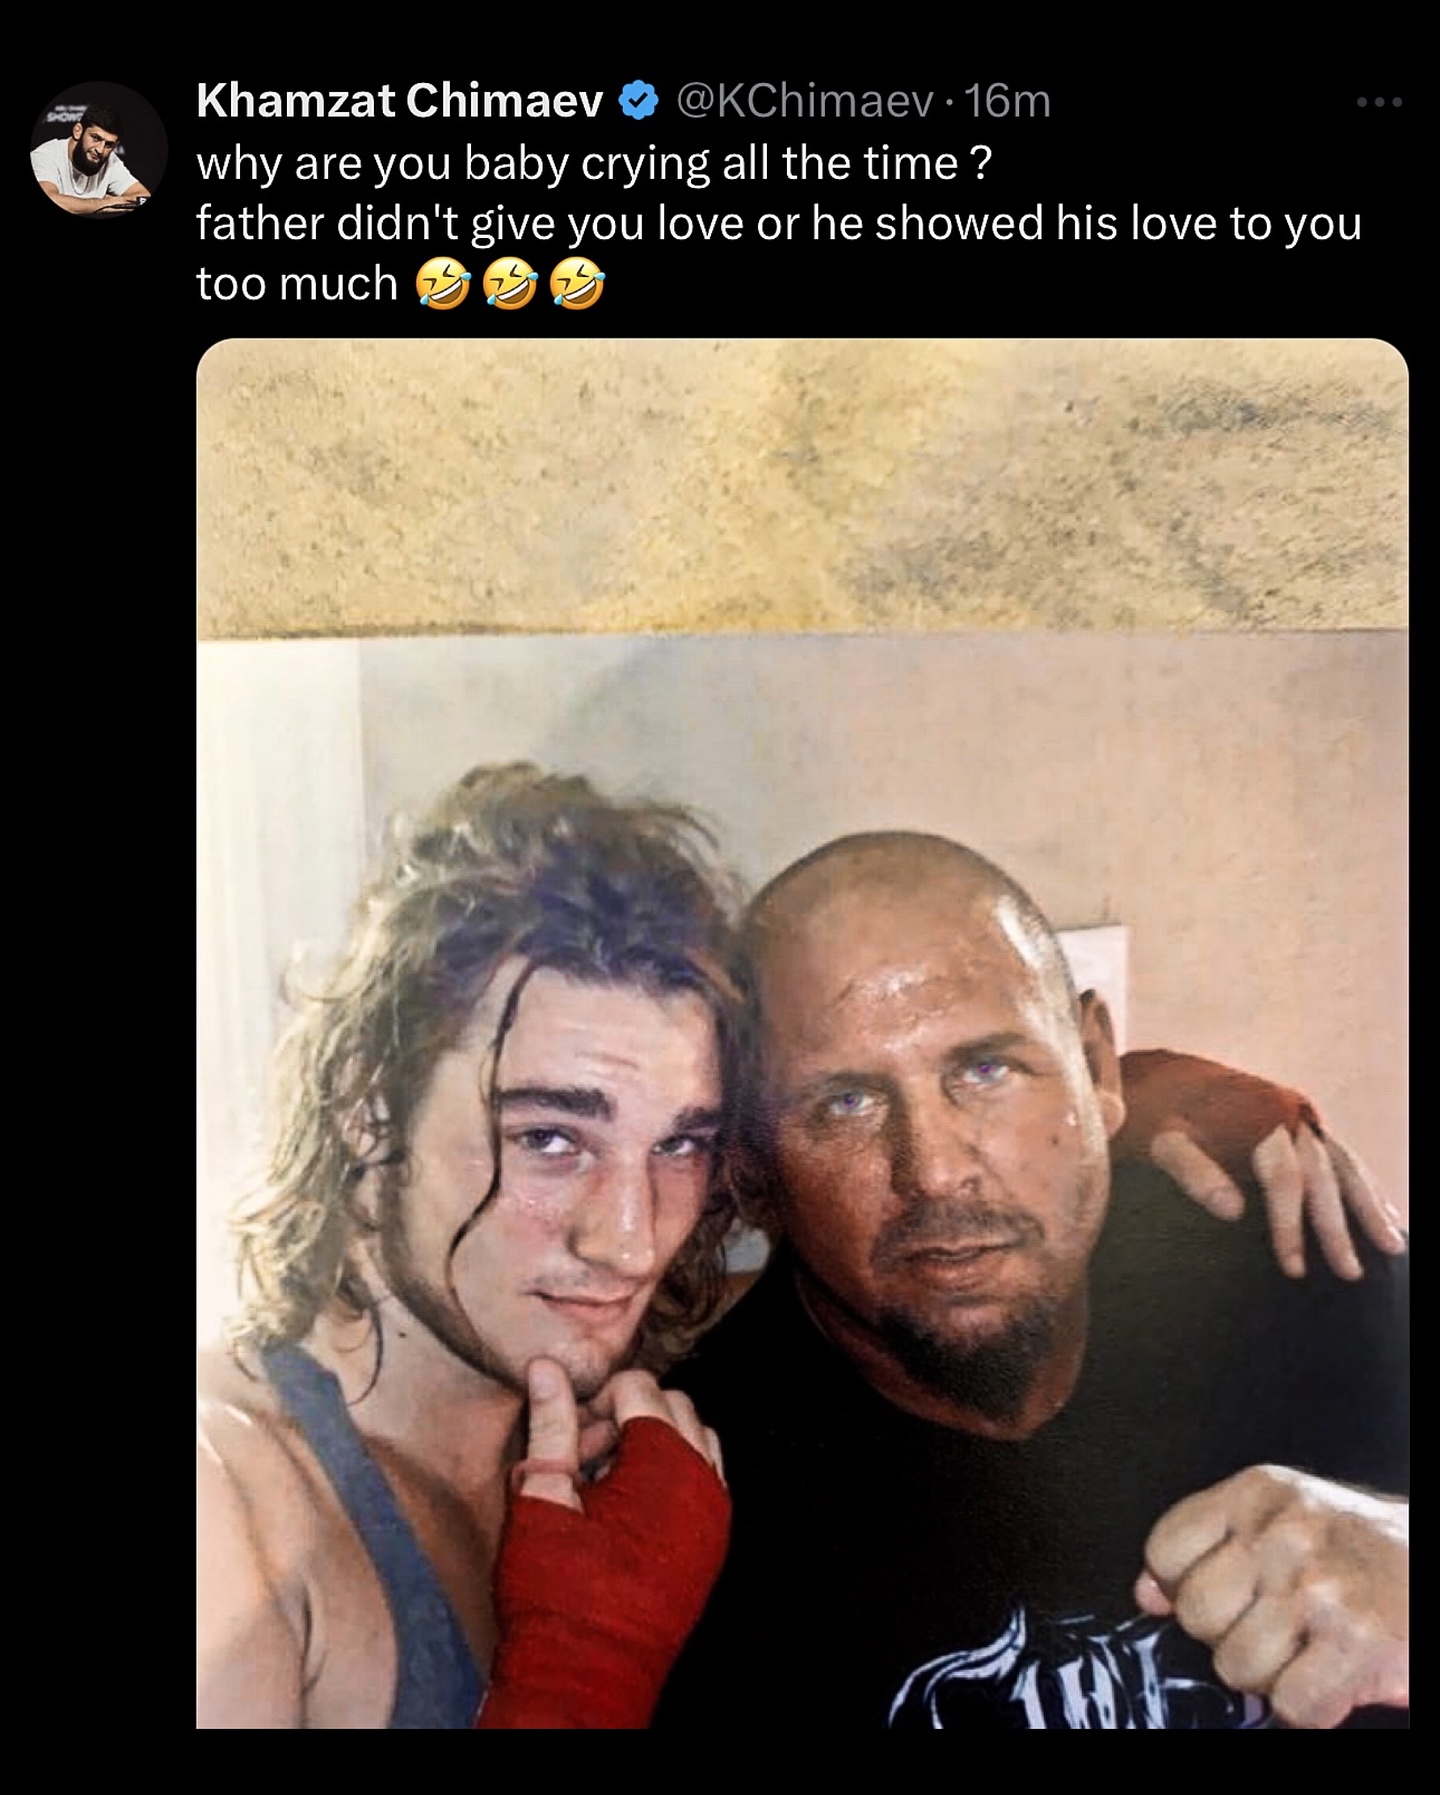The image size is (1440, 1795).
Task: Open the three-dot more options menu
Action: click(1379, 101)
